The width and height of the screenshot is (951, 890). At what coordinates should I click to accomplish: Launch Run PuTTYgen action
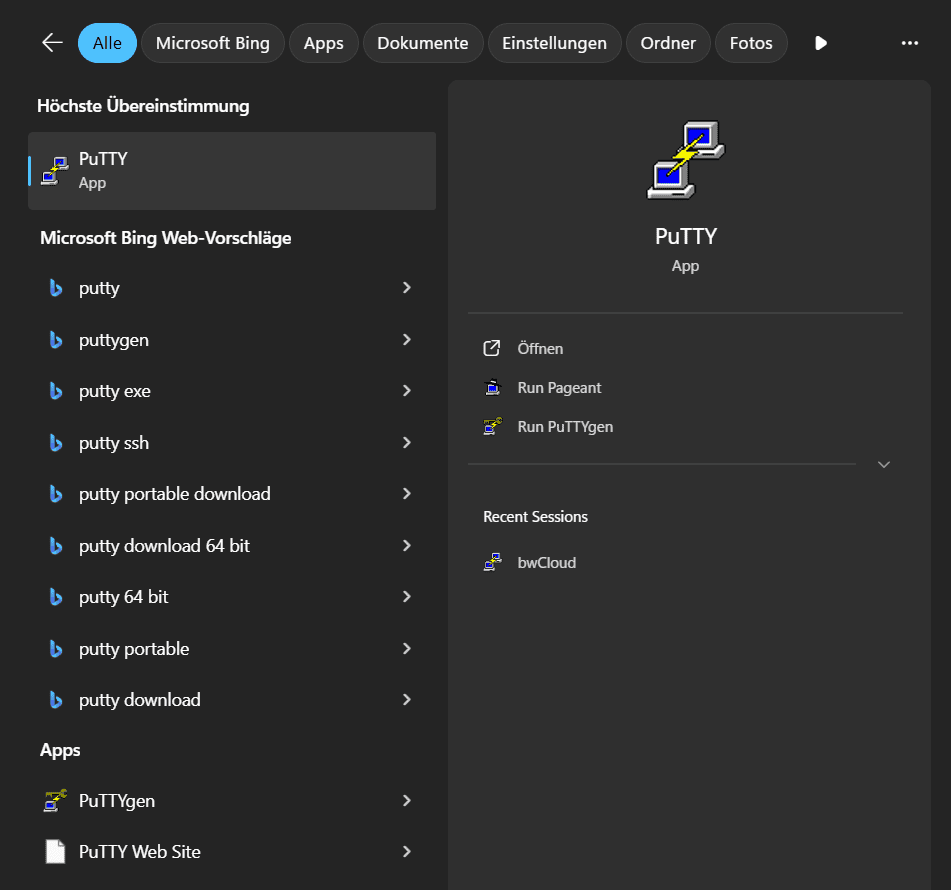pyautogui.click(x=565, y=427)
